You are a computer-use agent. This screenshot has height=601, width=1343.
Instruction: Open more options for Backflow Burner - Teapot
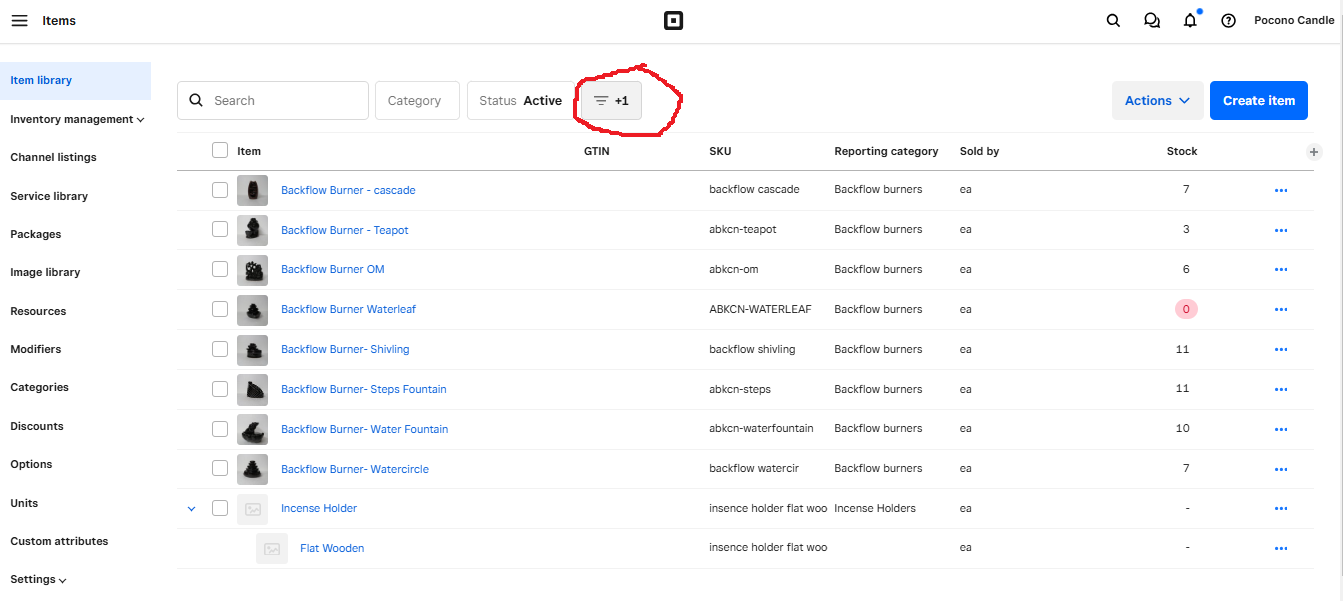point(1281,230)
